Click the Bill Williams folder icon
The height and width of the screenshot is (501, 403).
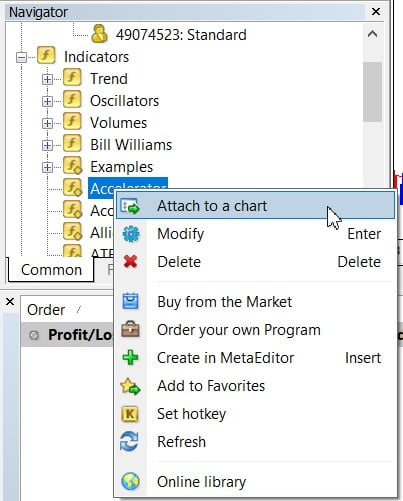click(x=72, y=143)
